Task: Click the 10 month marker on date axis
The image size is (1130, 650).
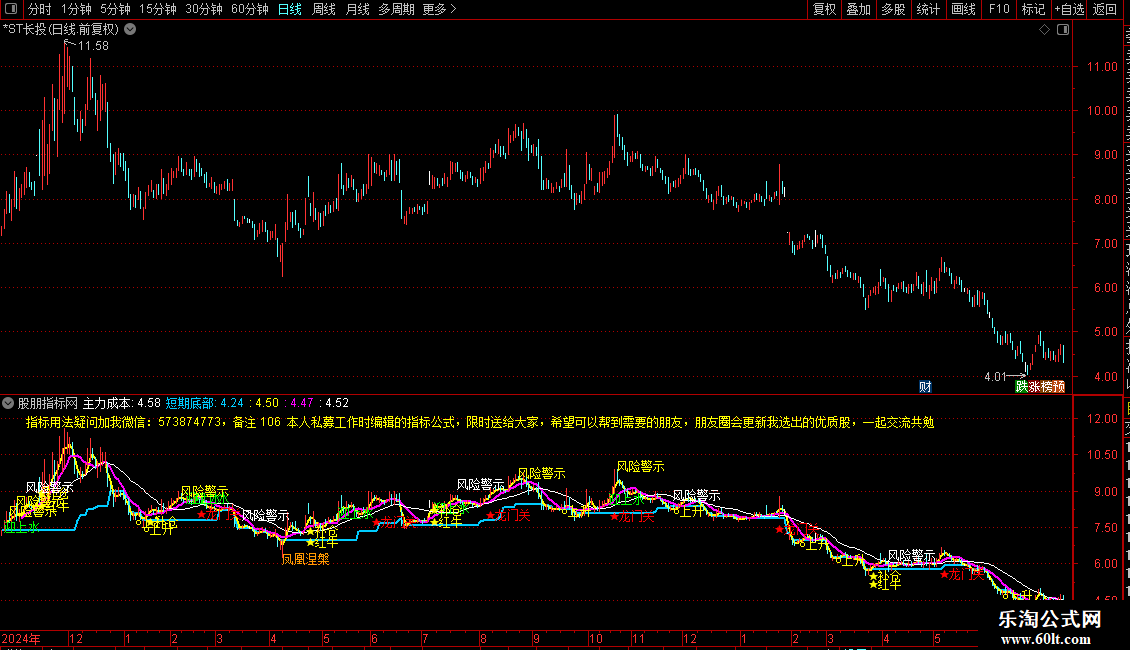Action: pos(595,639)
